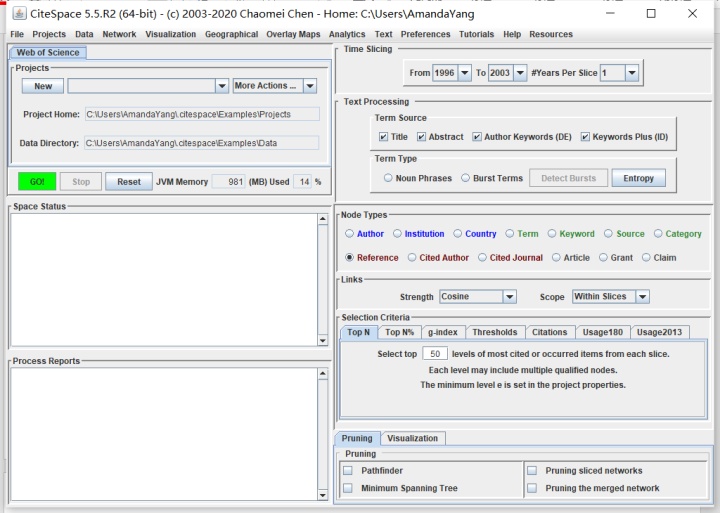This screenshot has height=513, width=720.
Task: Open the Preferences menu
Action: pos(425,34)
